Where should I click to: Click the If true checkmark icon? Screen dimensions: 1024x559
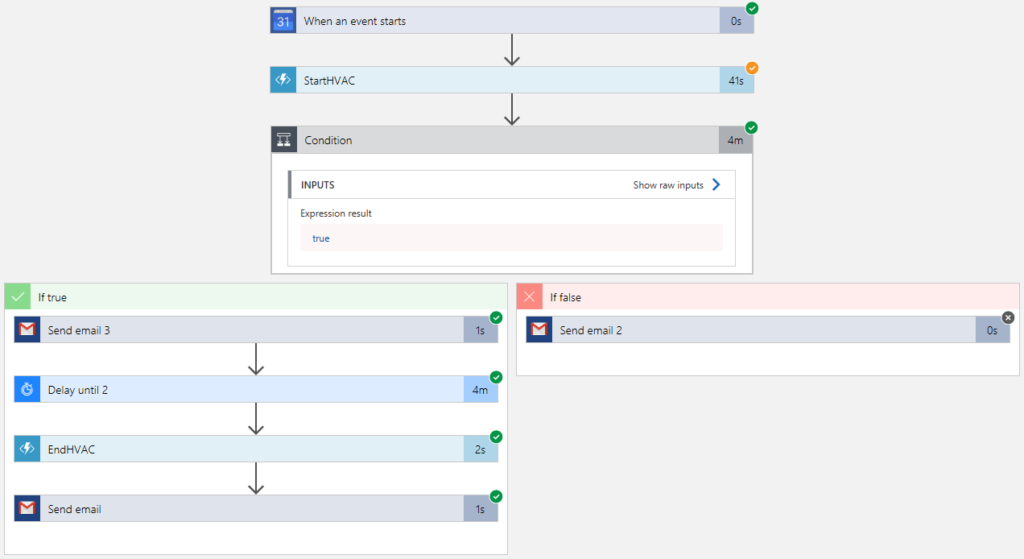(x=18, y=297)
